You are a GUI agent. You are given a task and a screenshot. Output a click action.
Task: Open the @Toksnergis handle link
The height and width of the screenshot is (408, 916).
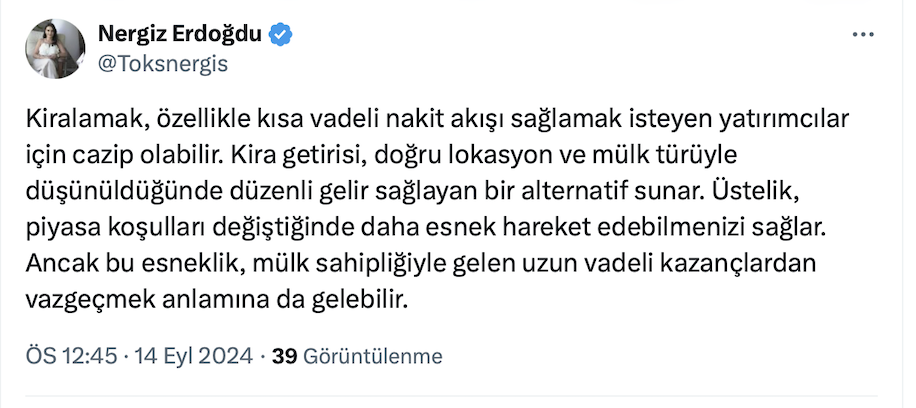click(x=163, y=64)
